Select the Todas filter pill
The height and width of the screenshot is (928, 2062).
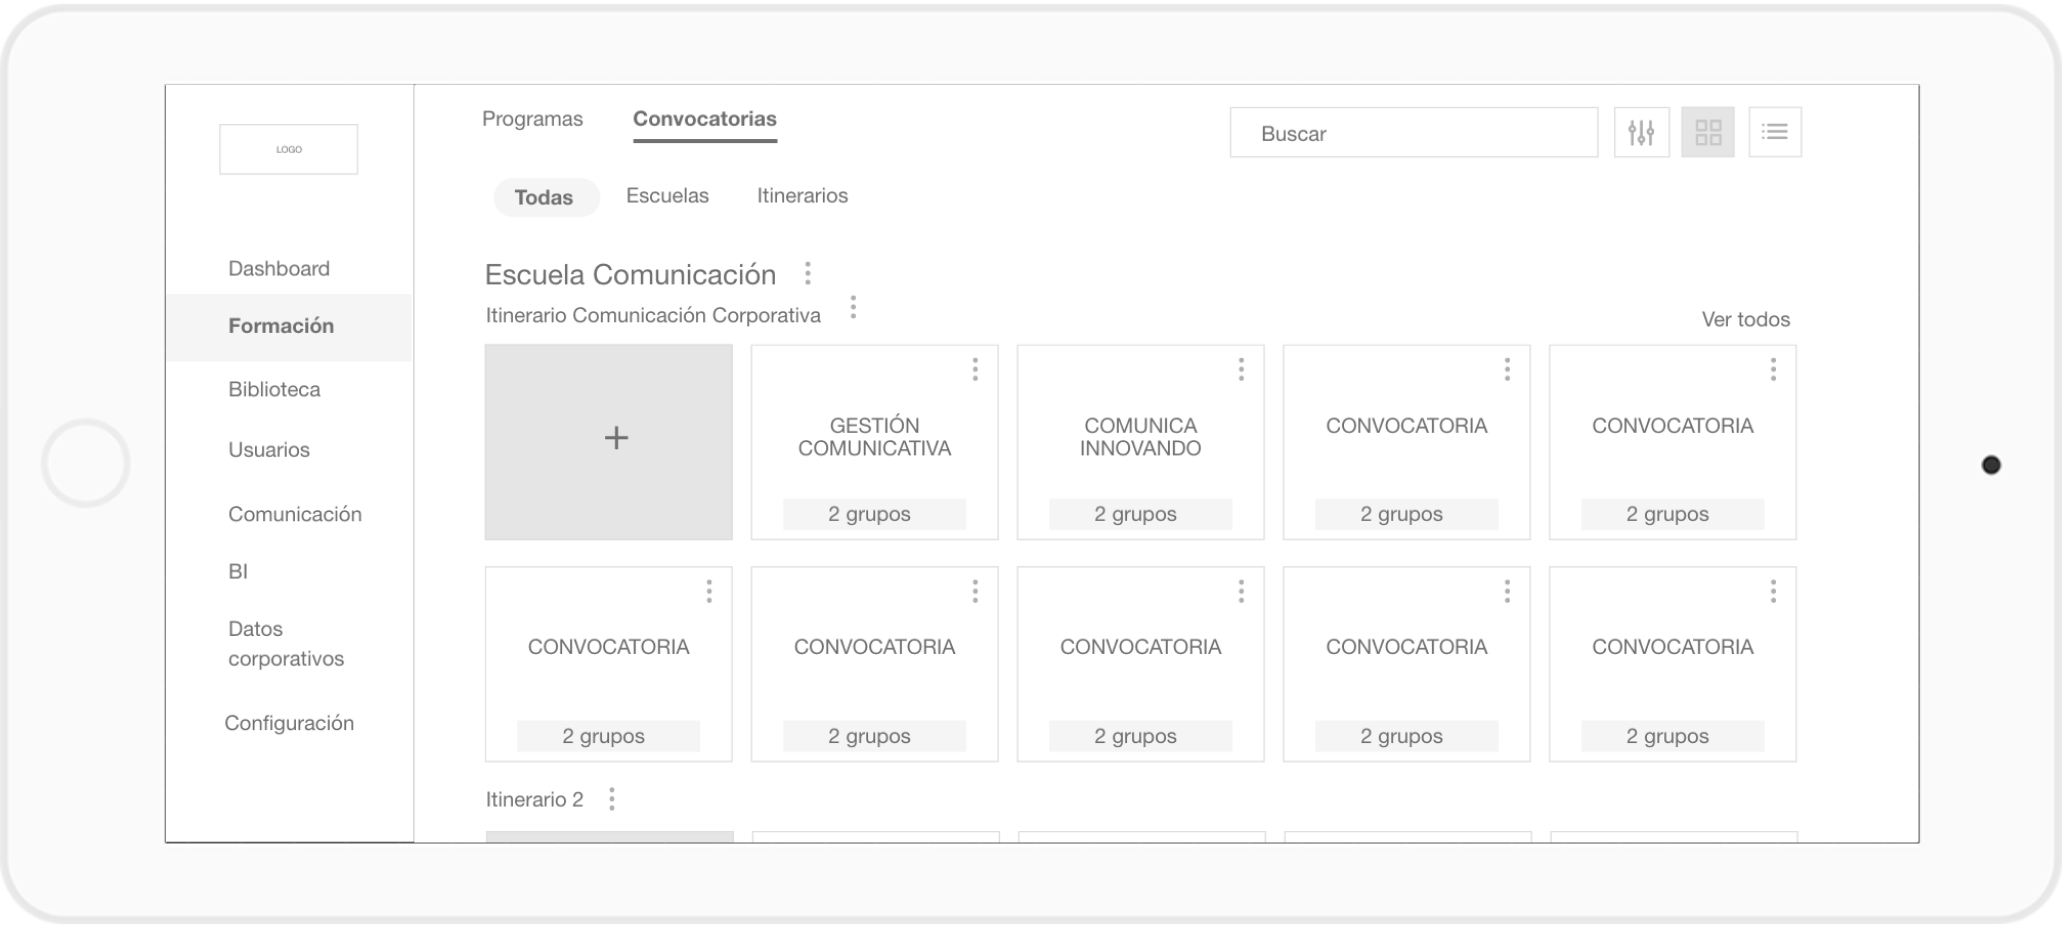click(x=544, y=197)
